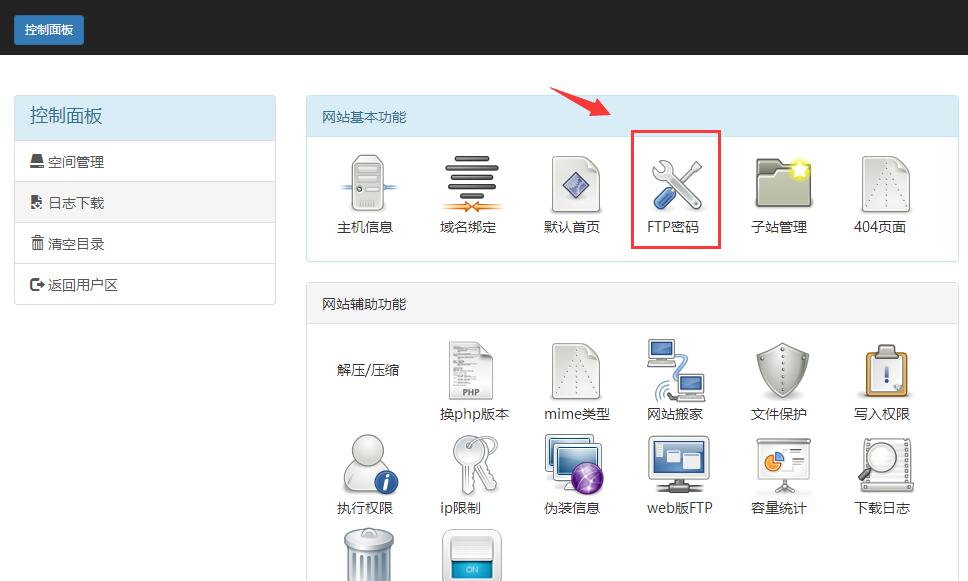Click the 子站管理 text label
The width and height of the screenshot is (968, 581).
(x=779, y=227)
